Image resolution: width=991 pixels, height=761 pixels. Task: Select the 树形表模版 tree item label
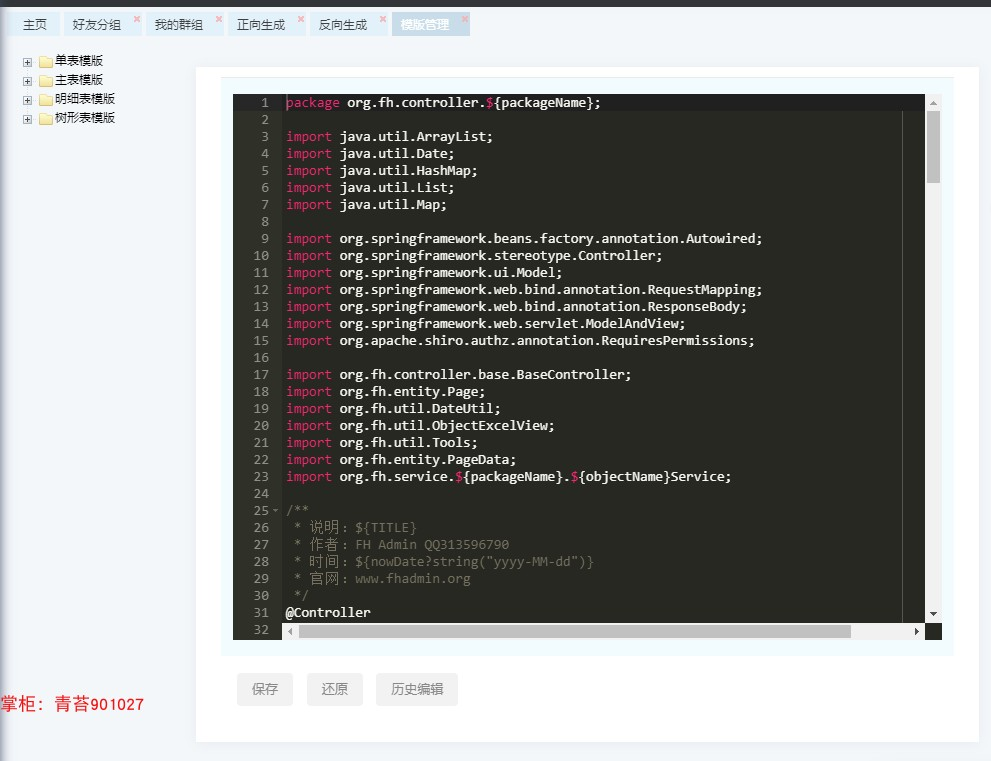pyautogui.click(x=85, y=118)
